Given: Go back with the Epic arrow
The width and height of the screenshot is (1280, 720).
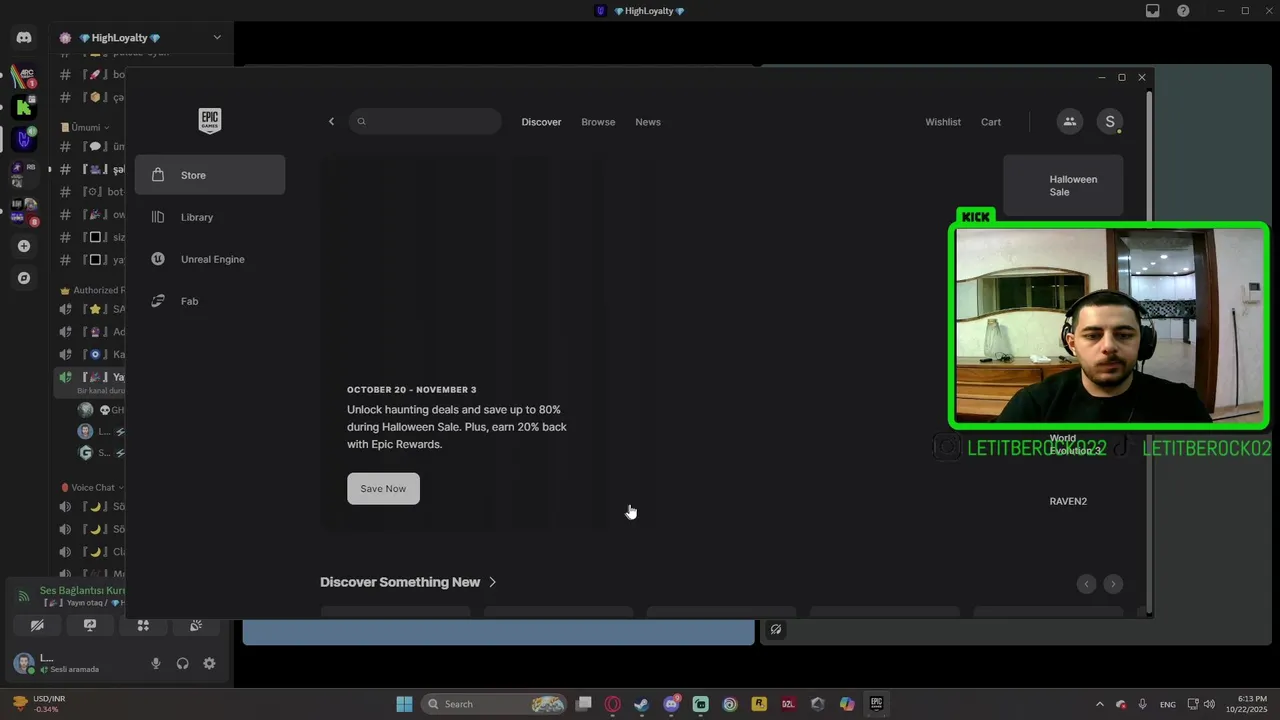Looking at the screenshot, I should pos(332,122).
